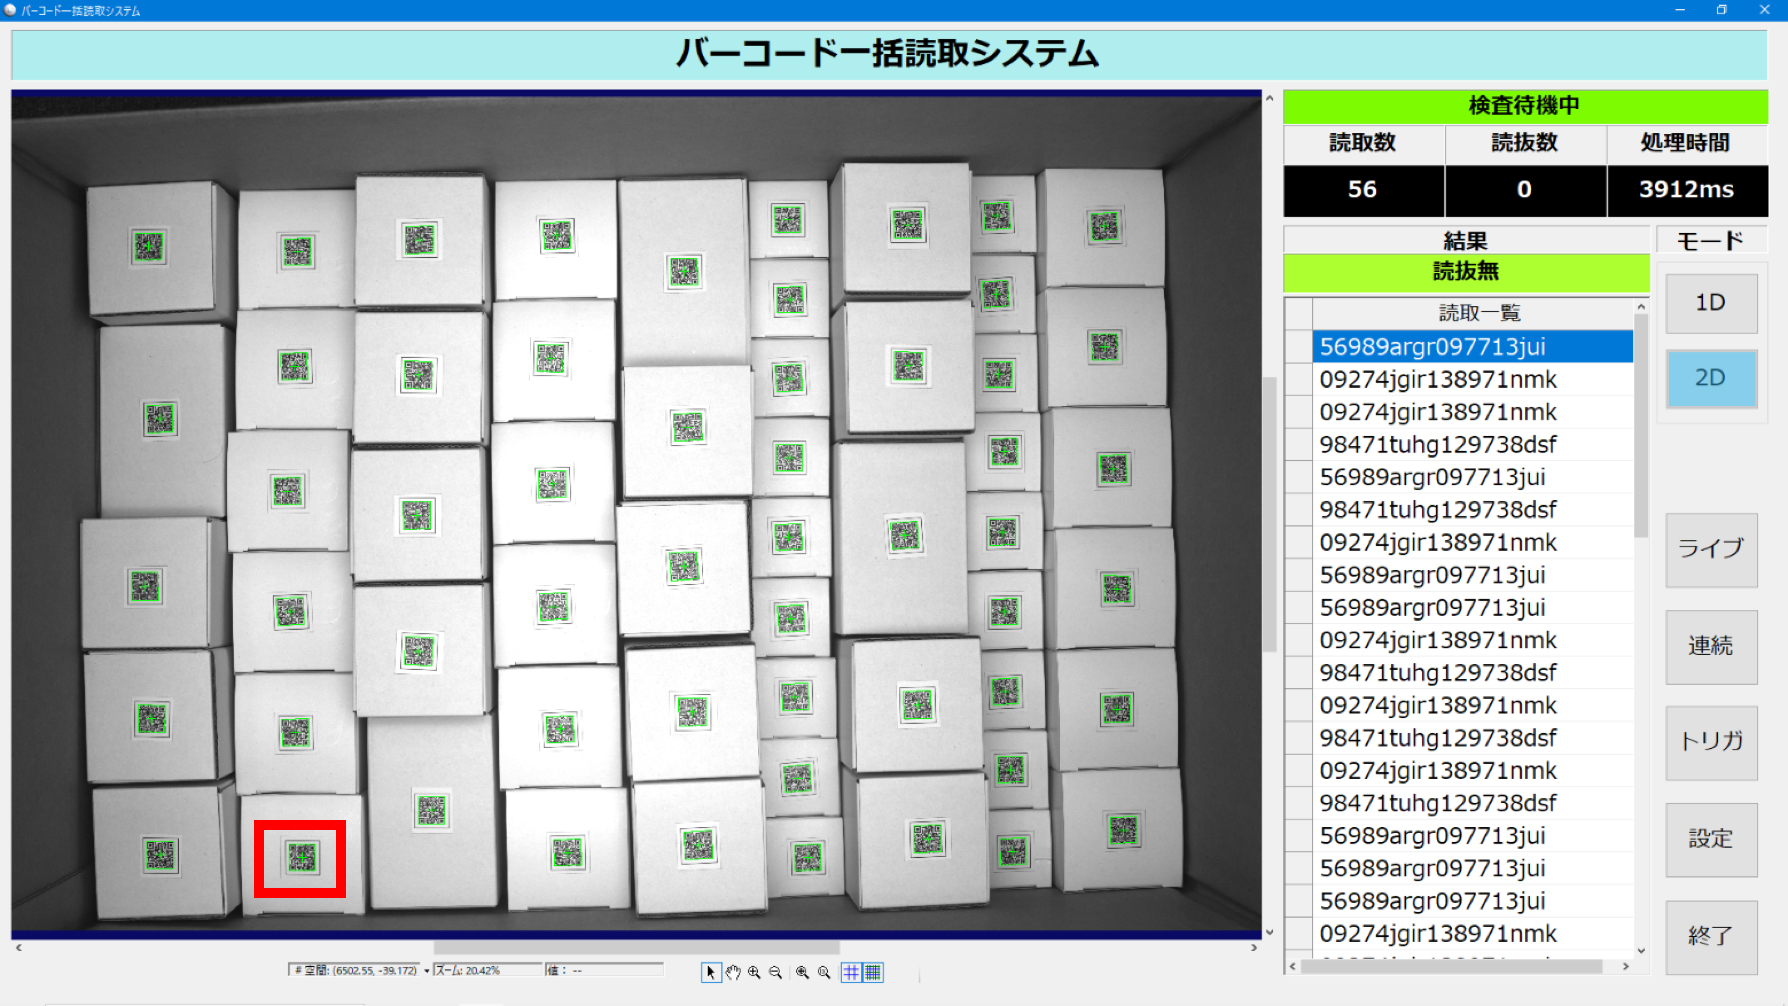Image resolution: width=1788 pixels, height=1006 pixels.
Task: Switch to 2D code mode
Action: point(1711,378)
